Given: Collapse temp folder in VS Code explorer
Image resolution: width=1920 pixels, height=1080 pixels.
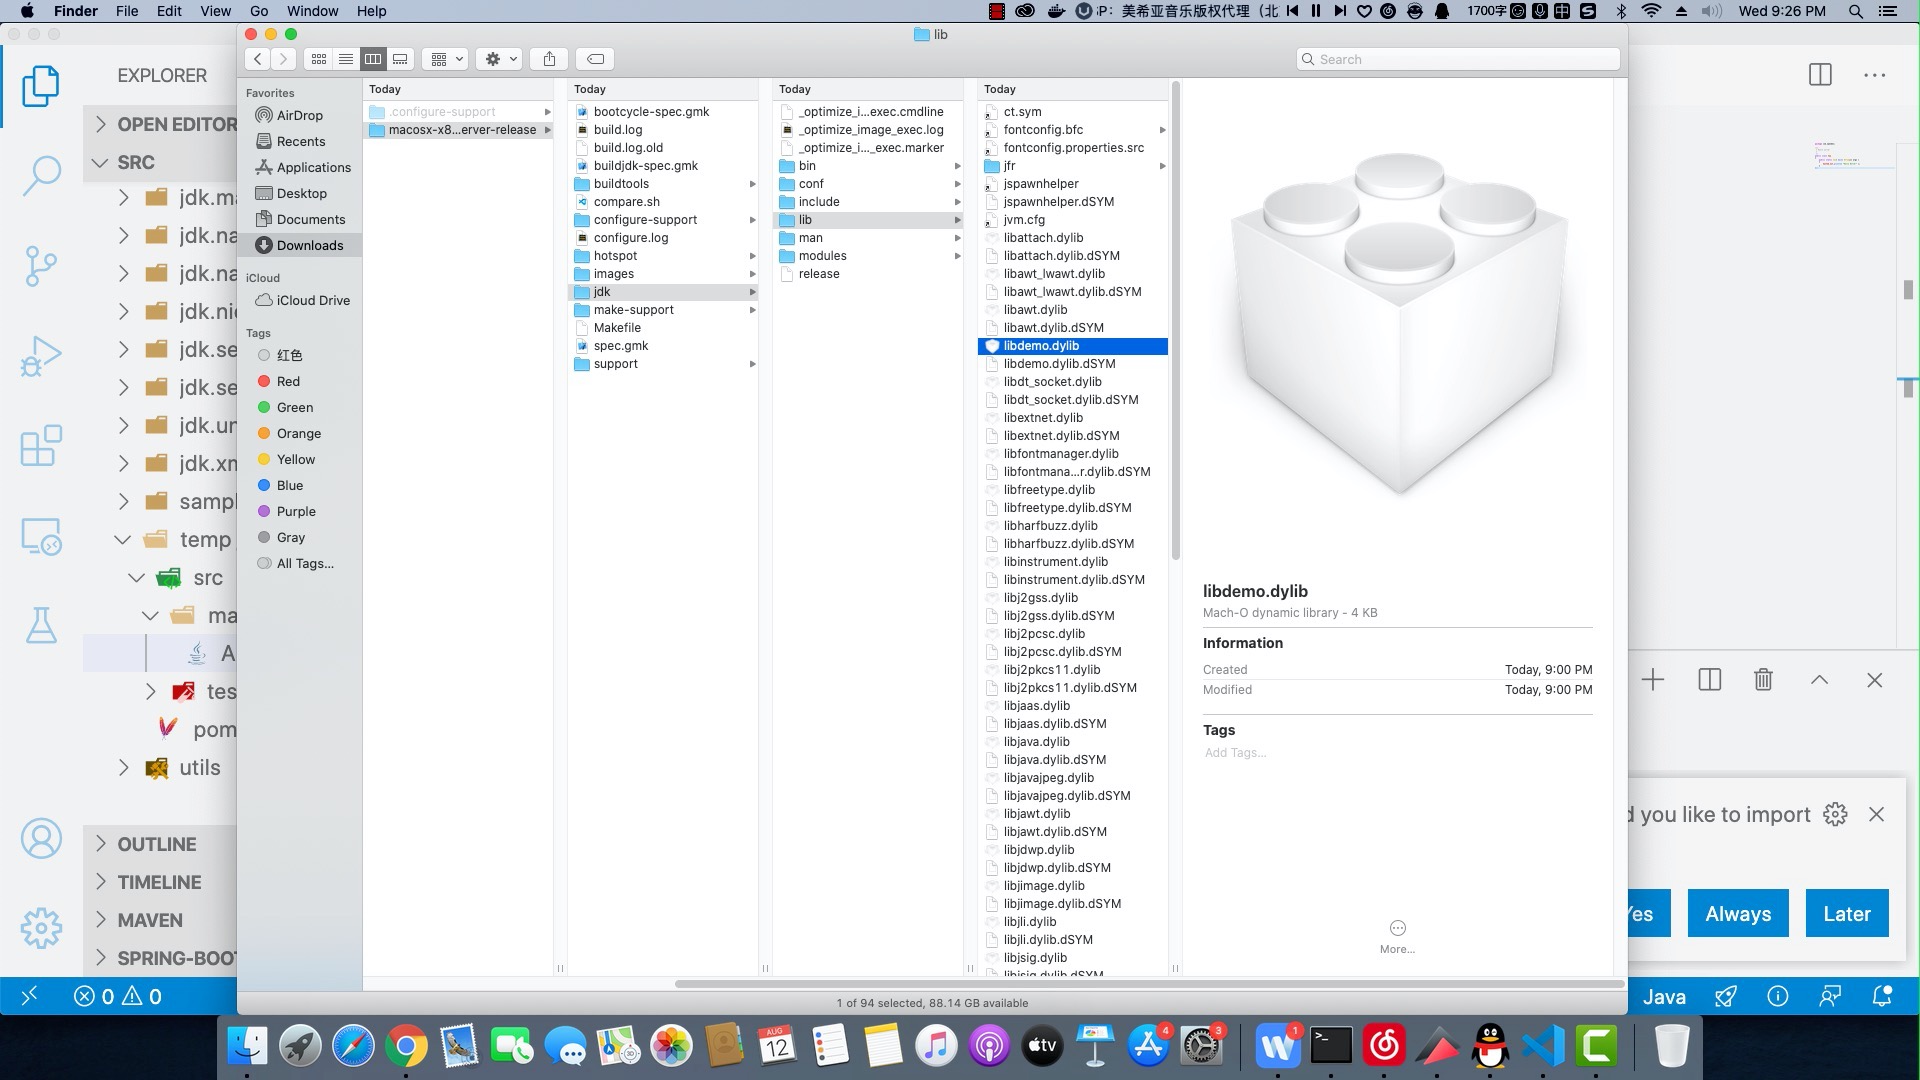Looking at the screenshot, I should 123,539.
